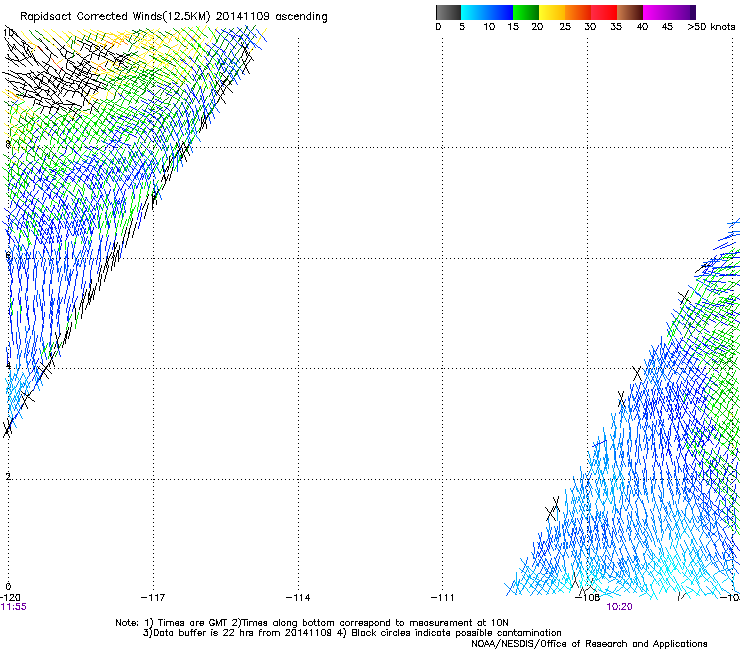Click the colorbar scale label '35'

coord(616,27)
